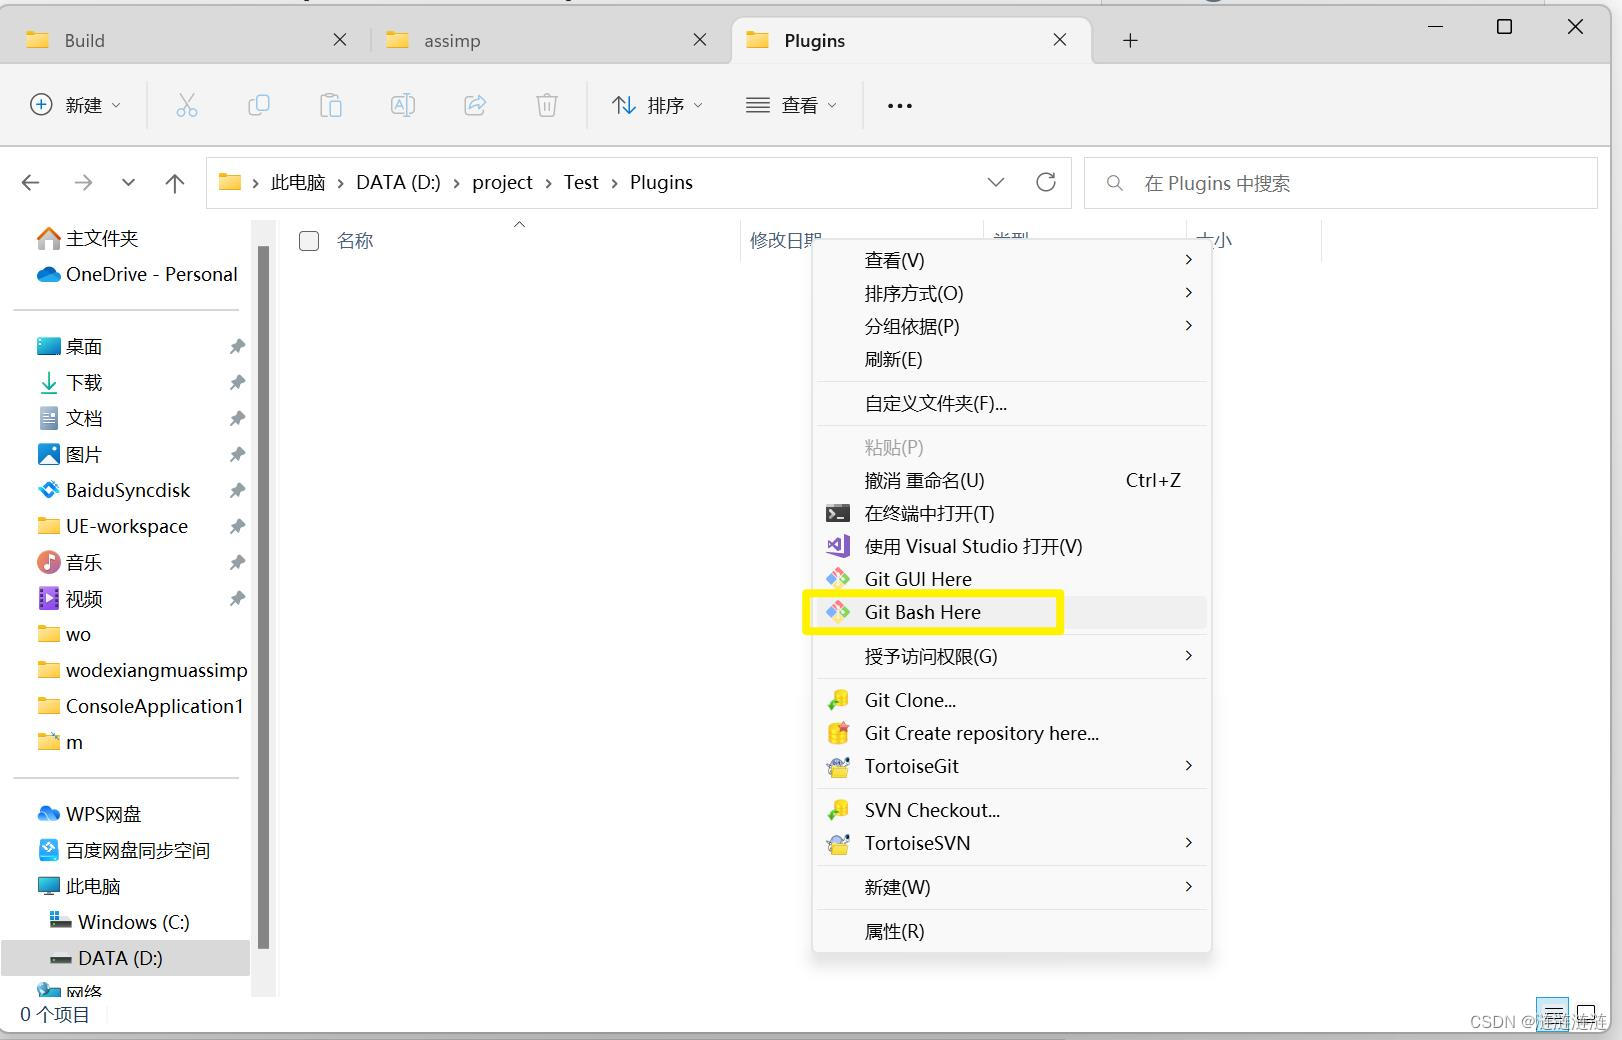
Task: Select DATA (D:) drive in sidebar
Action: tap(126, 958)
